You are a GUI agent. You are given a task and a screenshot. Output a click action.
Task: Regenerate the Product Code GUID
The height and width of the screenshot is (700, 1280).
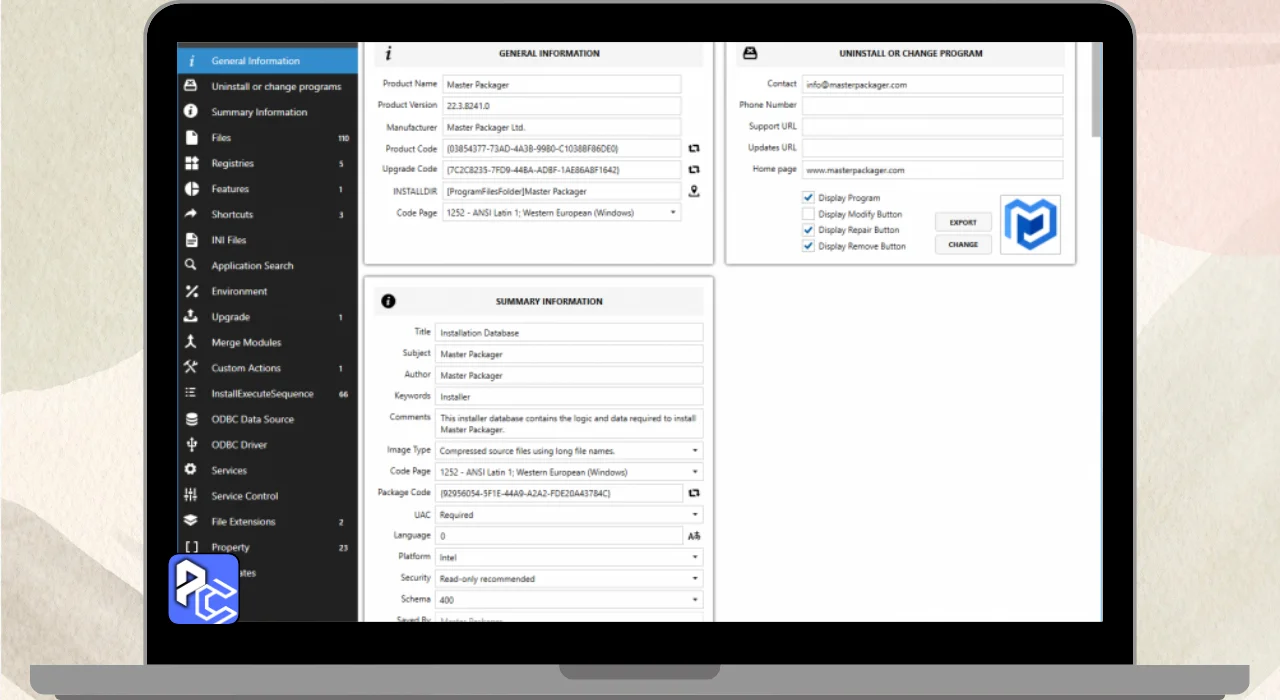click(x=694, y=148)
